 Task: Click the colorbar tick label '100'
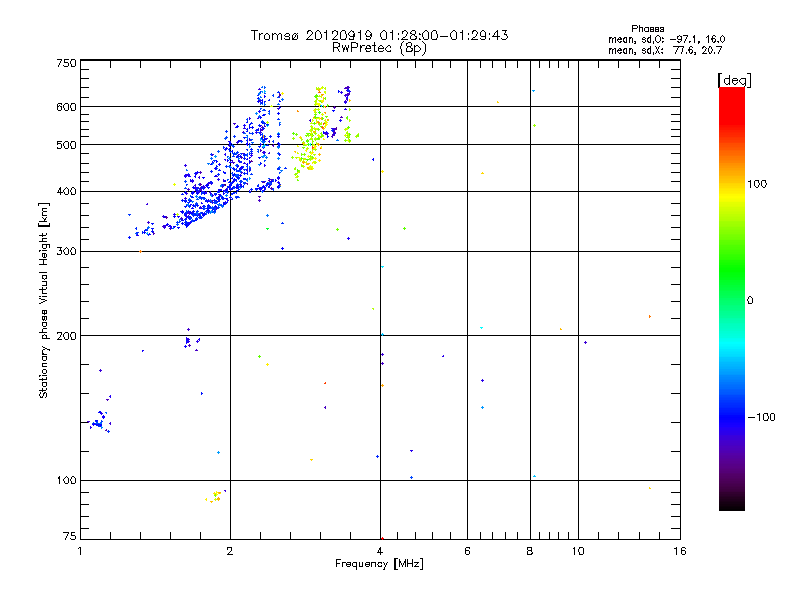tap(757, 184)
